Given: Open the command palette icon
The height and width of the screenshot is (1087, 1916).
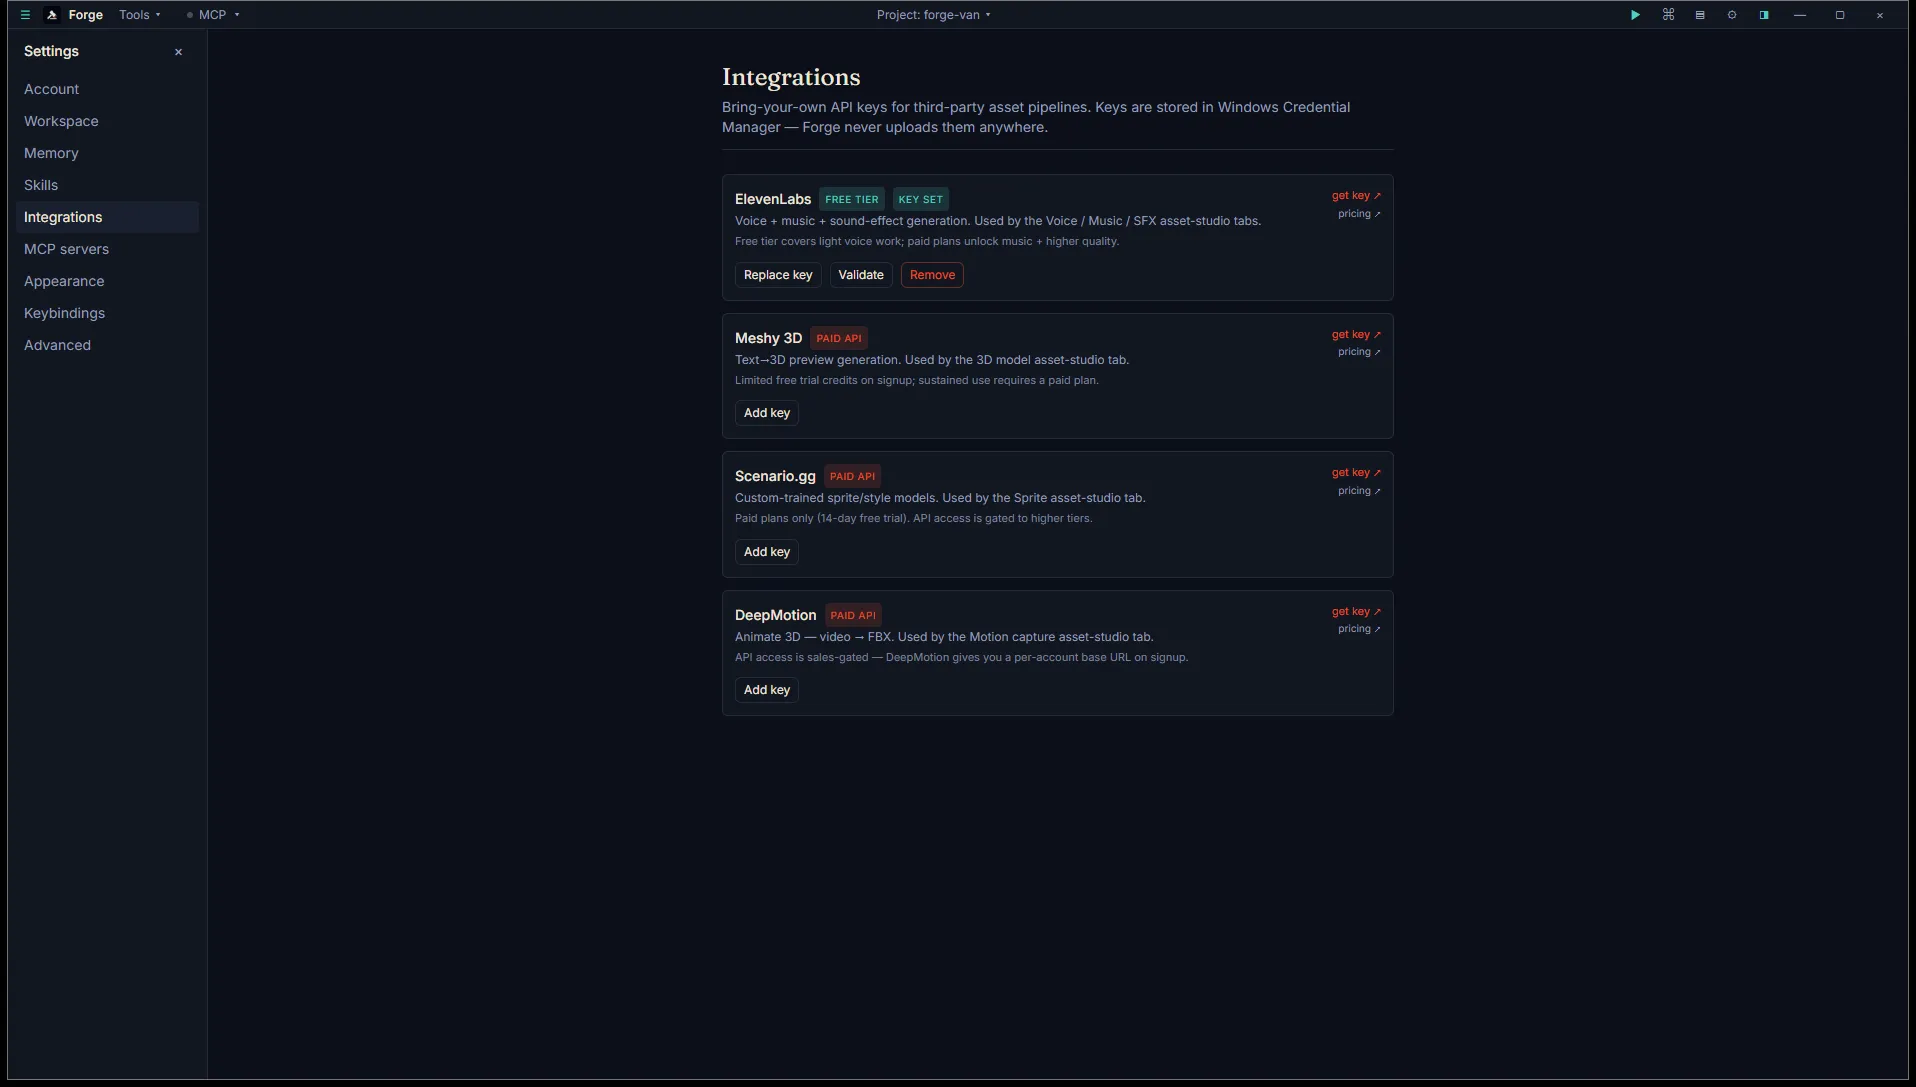Looking at the screenshot, I should coord(1668,15).
